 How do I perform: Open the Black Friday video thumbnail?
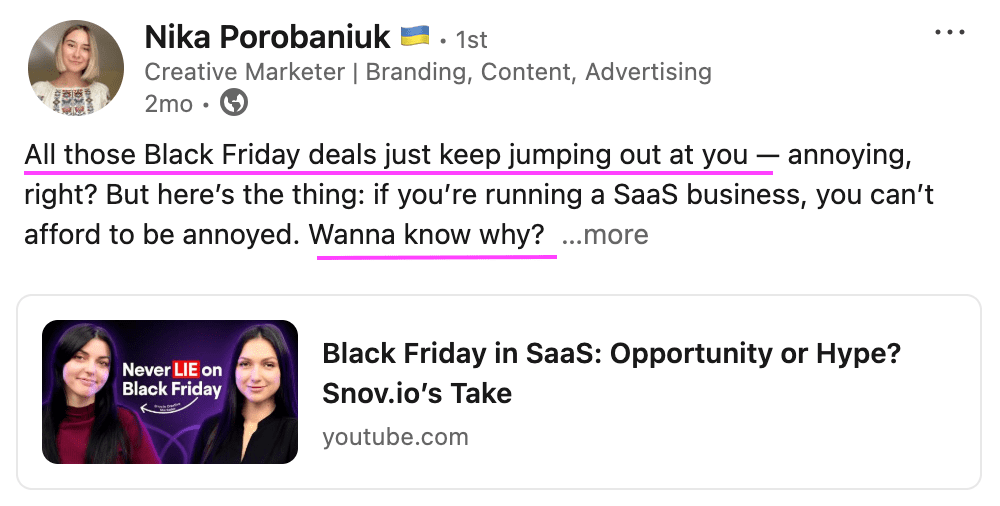click(170, 392)
